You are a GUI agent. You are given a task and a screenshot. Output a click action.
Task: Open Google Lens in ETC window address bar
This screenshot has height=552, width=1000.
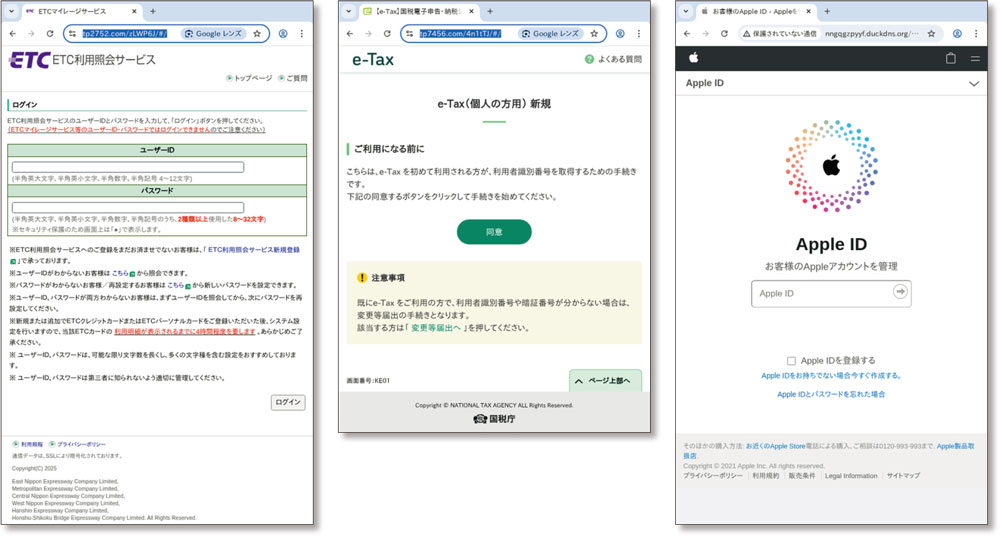(214, 34)
